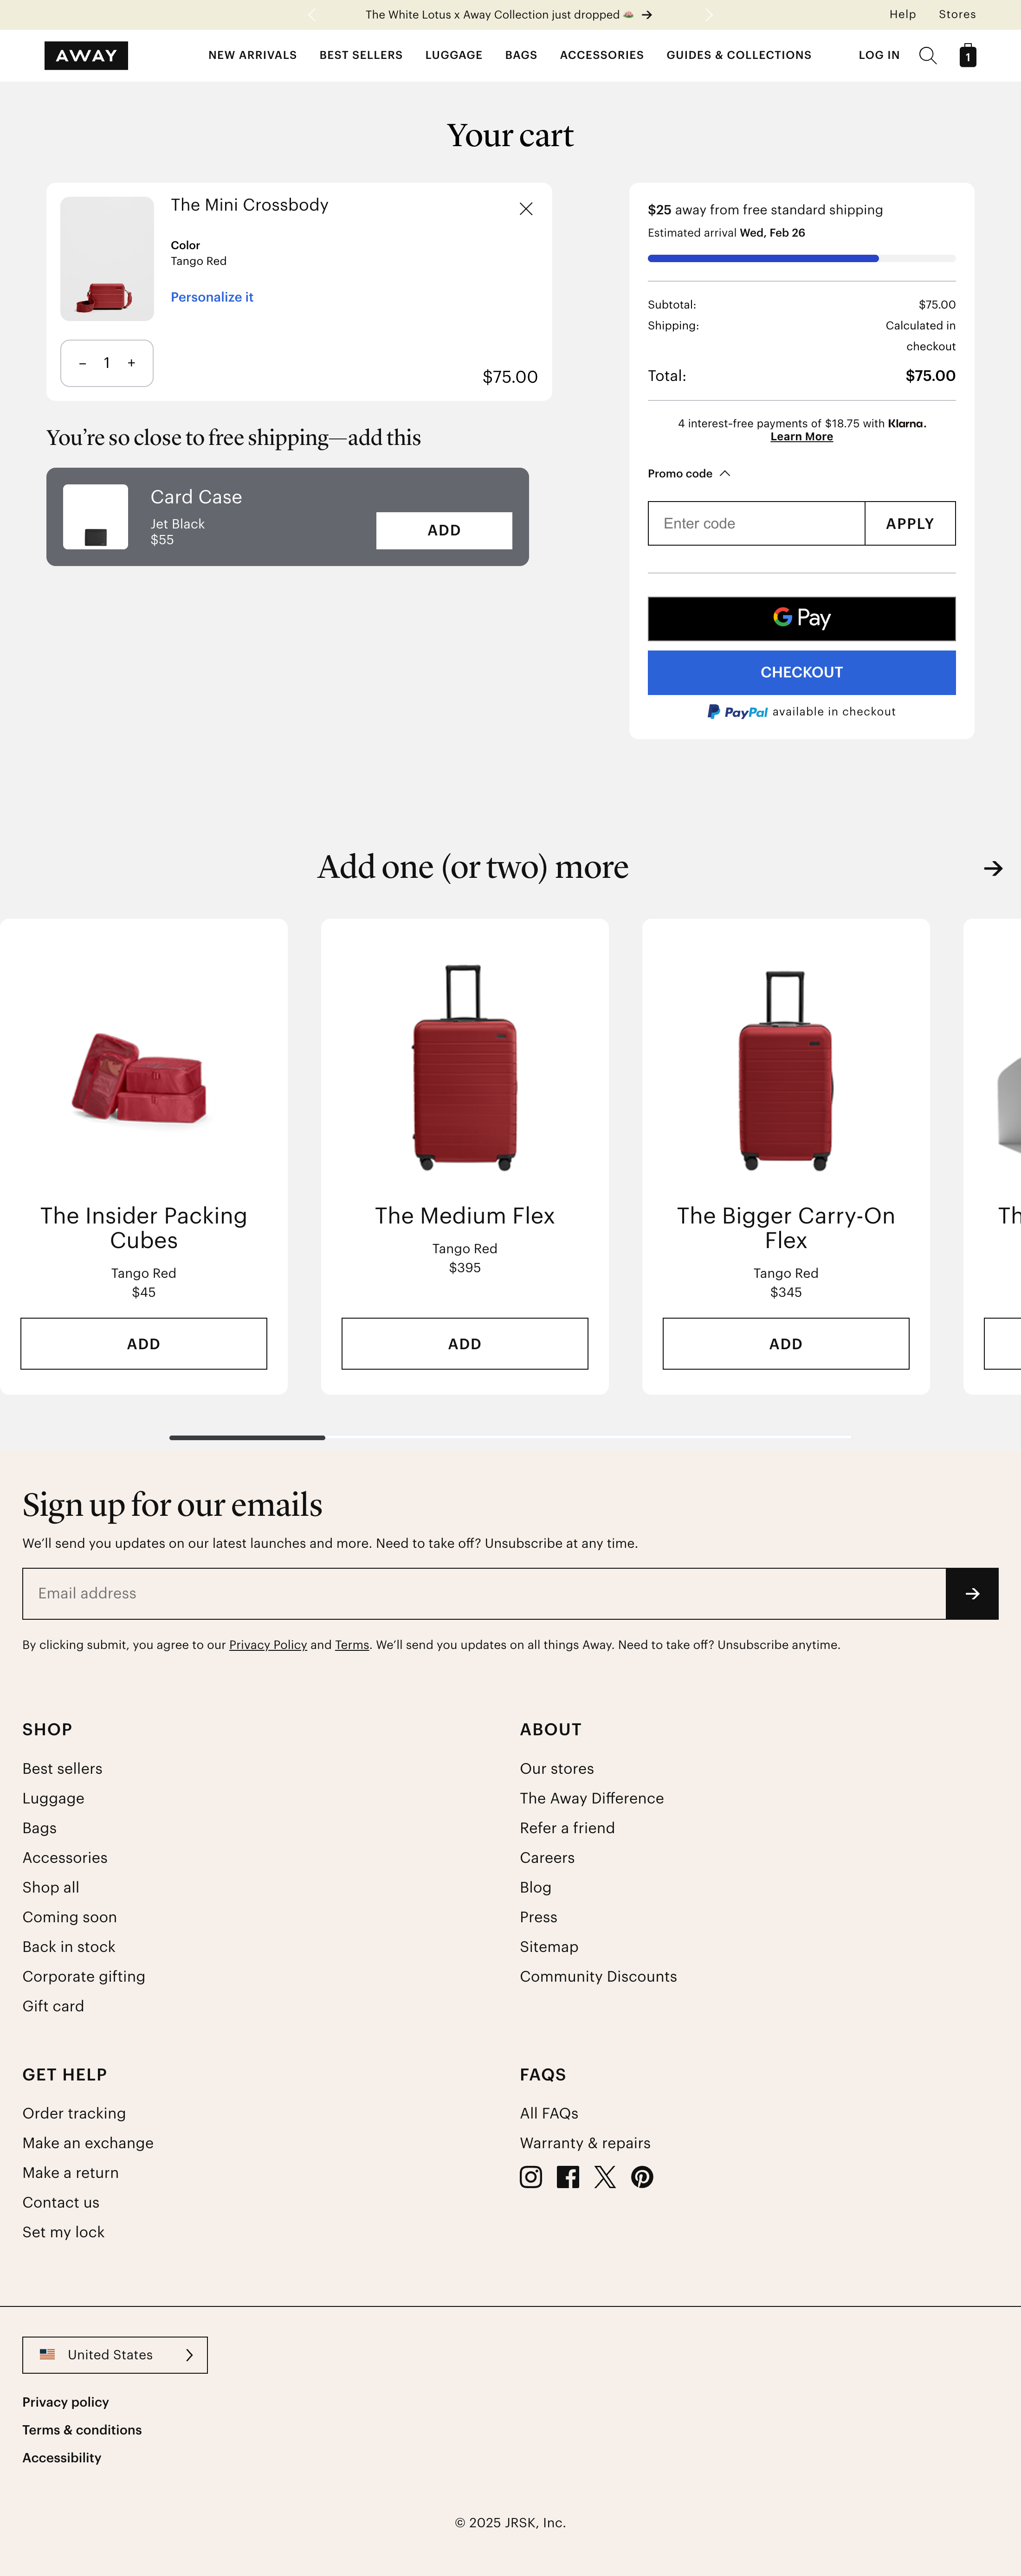Increase Mini Crossbody quantity with plus
Screen dimensions: 1021x2576
[x=131, y=363]
